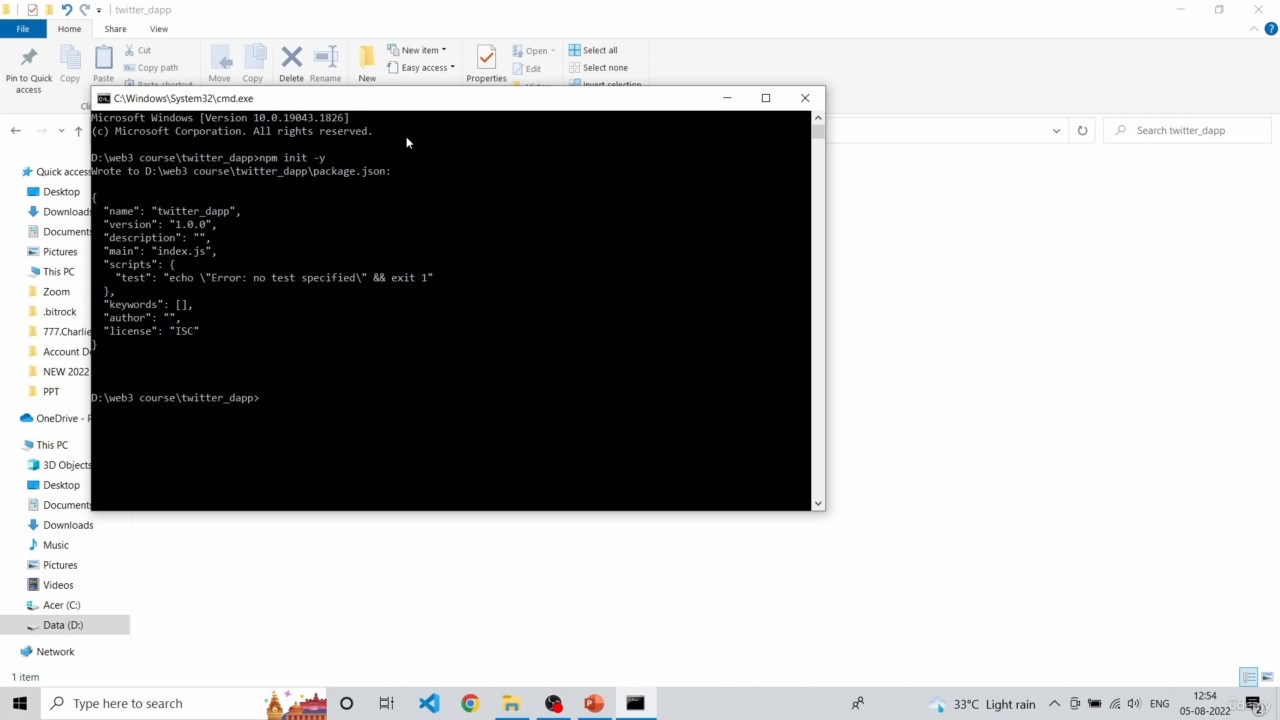Switch to the View ribbon tab

[x=159, y=29]
